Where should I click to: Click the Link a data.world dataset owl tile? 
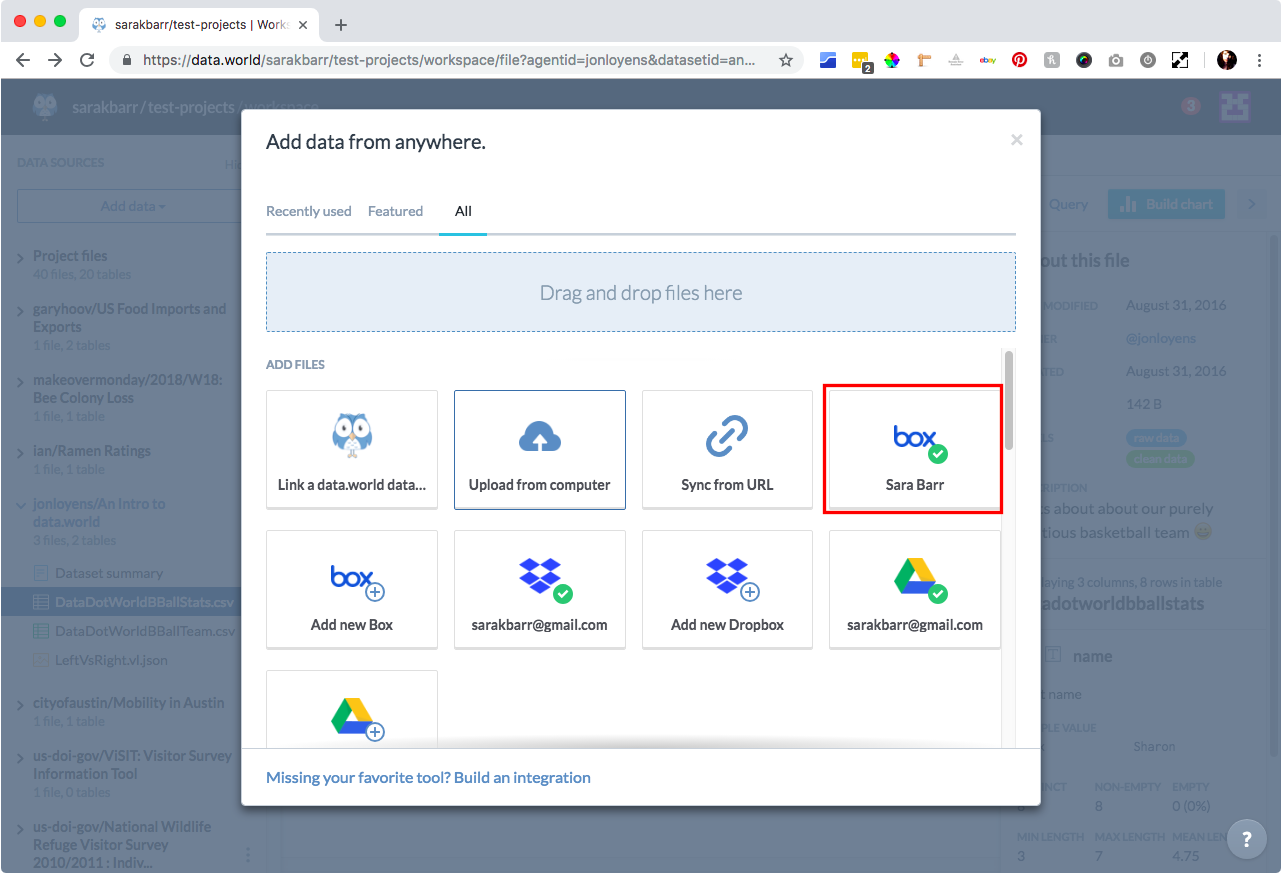(x=352, y=449)
